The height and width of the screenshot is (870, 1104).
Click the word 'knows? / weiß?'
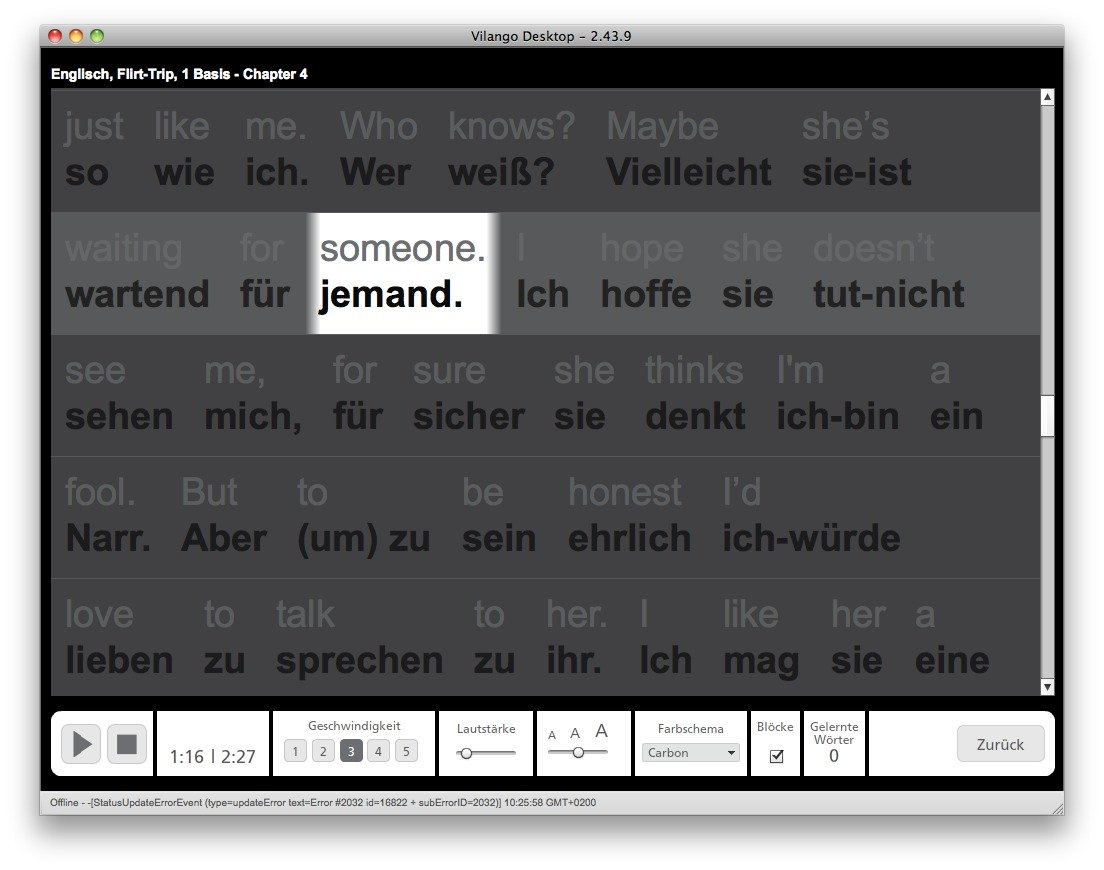coord(511,150)
